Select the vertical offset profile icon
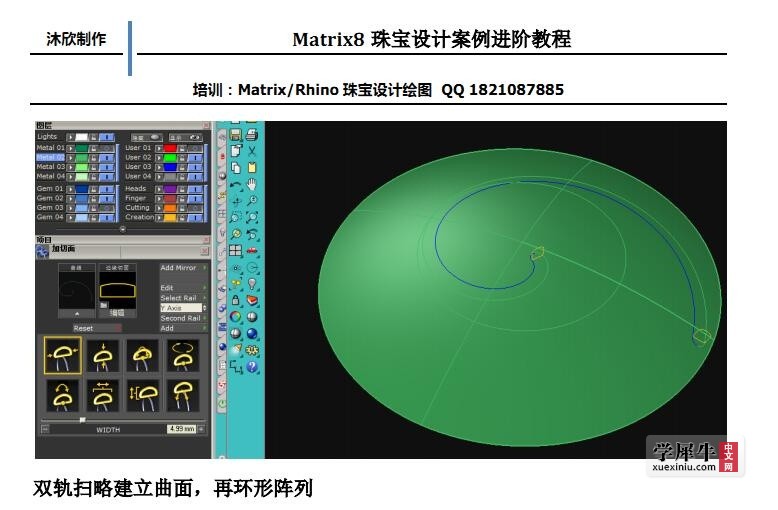Viewport: 778px width, 510px height. tap(143, 395)
